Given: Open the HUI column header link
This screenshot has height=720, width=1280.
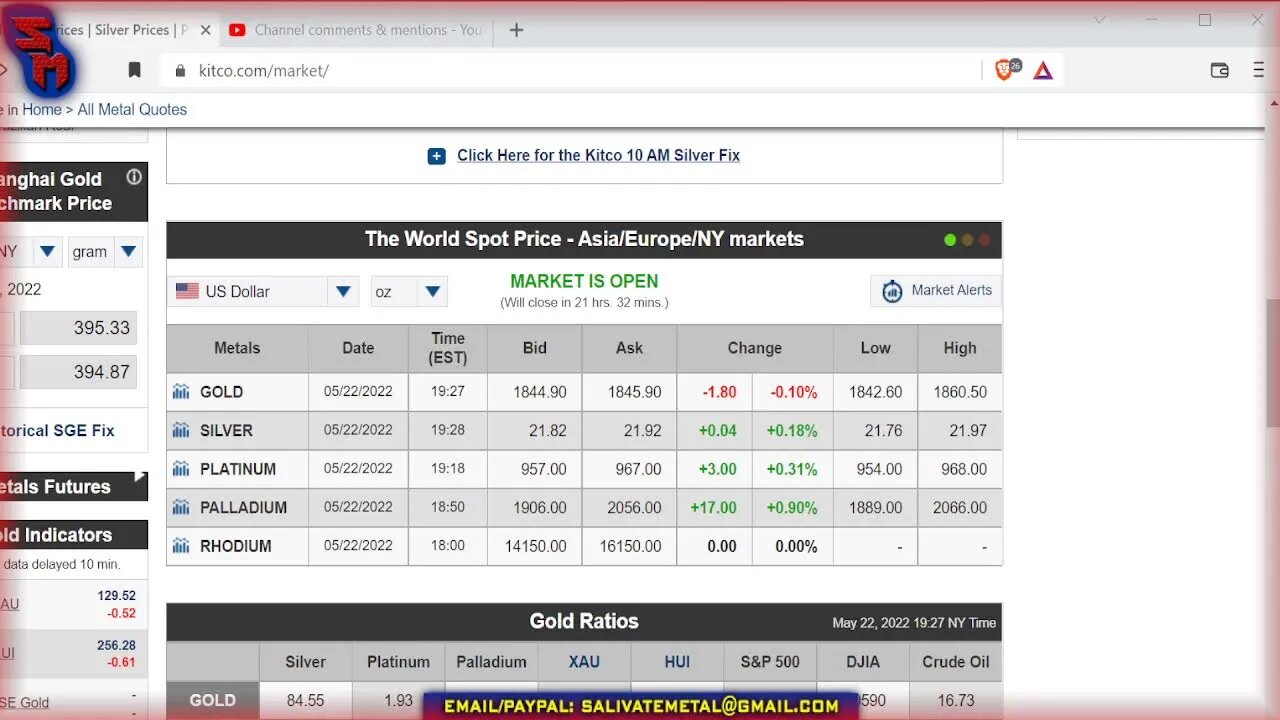Looking at the screenshot, I should click(x=677, y=662).
